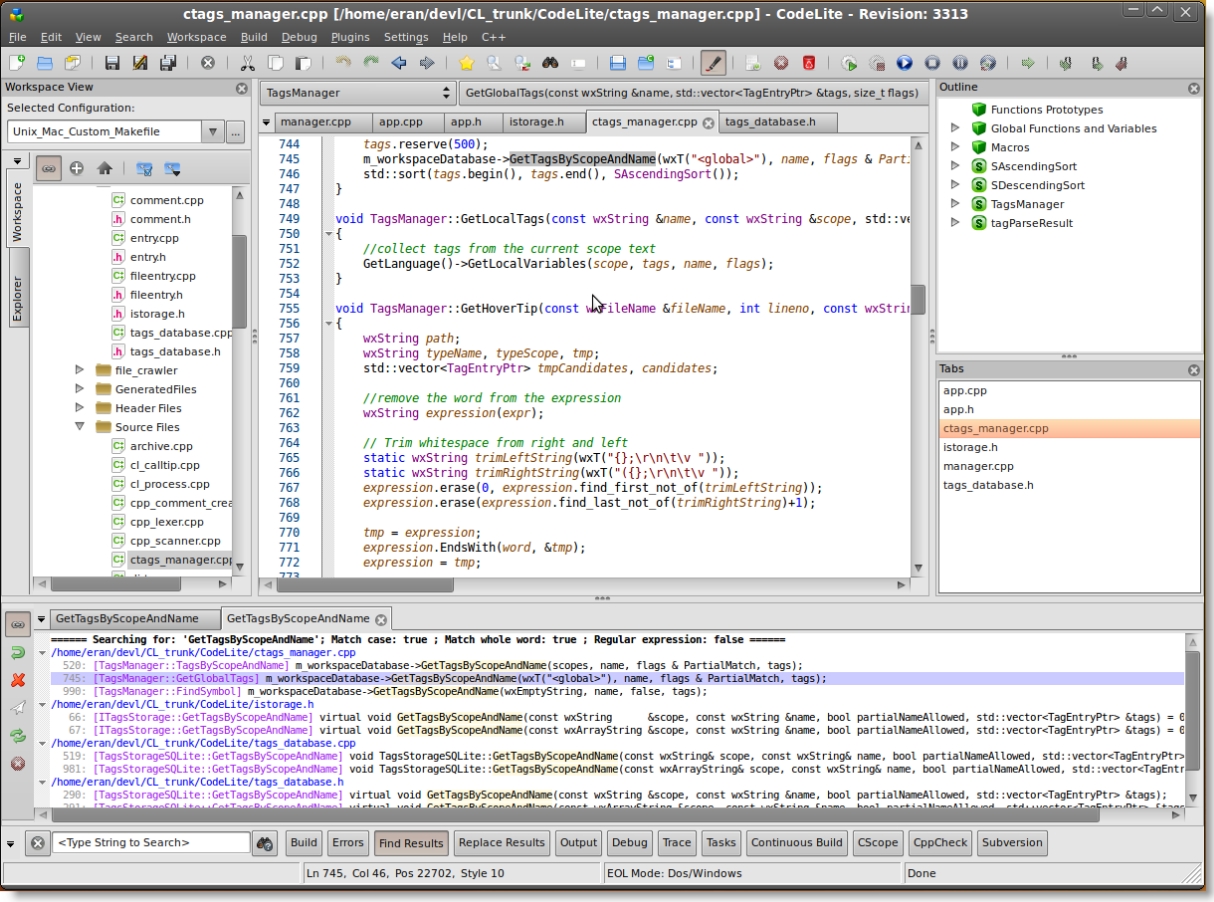Switch to the tags_database.h editor tab
Screen dimensions: 1214x902
point(769,122)
